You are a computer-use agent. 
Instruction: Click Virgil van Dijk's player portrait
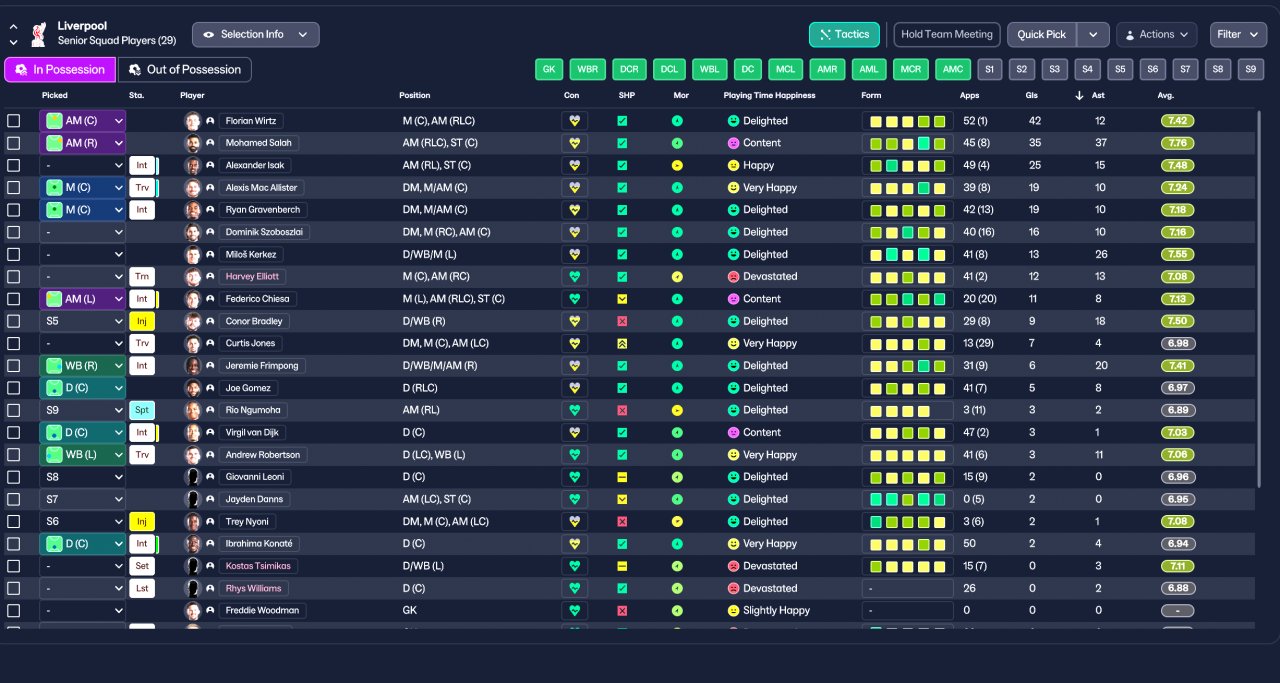(x=193, y=432)
